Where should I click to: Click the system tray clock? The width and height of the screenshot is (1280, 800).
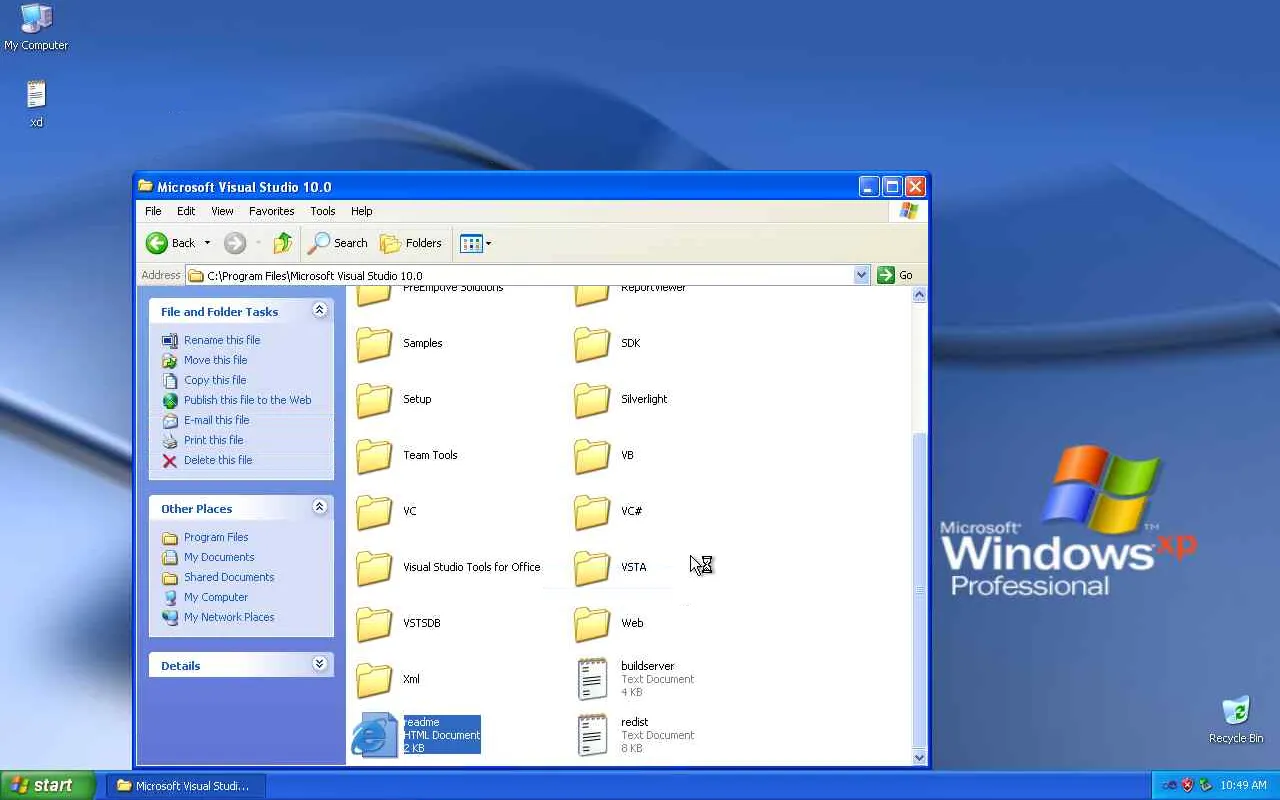[x=1243, y=785]
